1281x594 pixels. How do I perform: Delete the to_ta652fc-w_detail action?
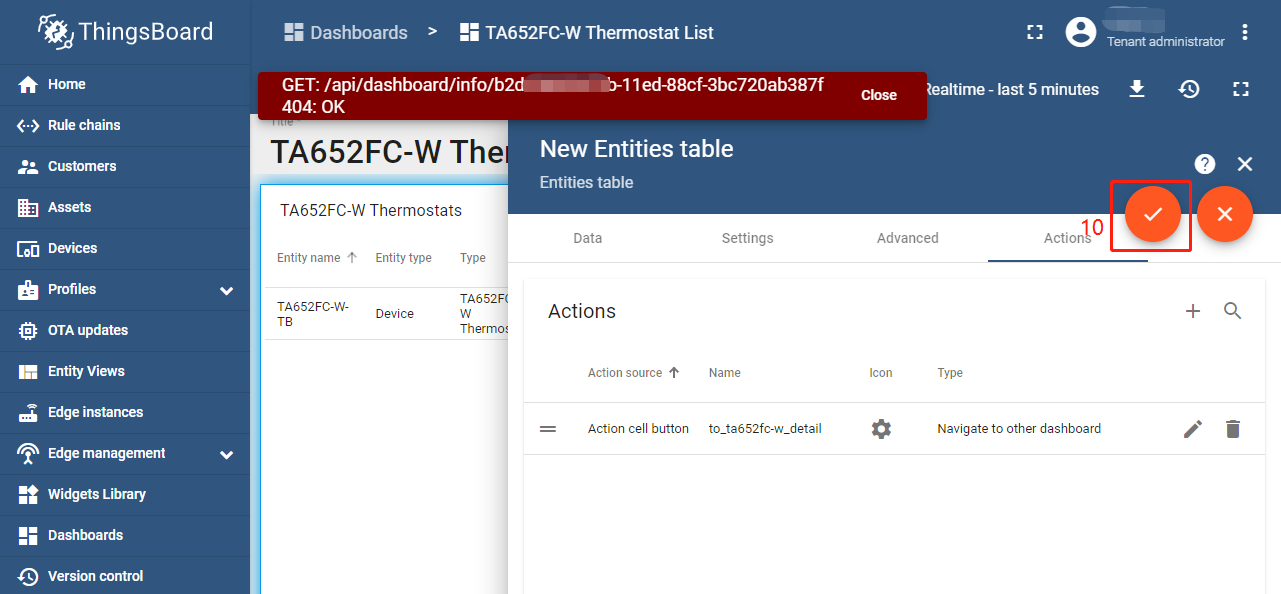[x=1233, y=429]
